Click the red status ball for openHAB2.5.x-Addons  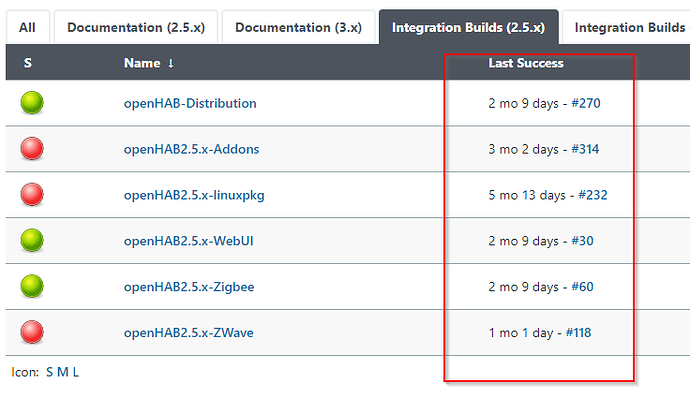(x=32, y=148)
